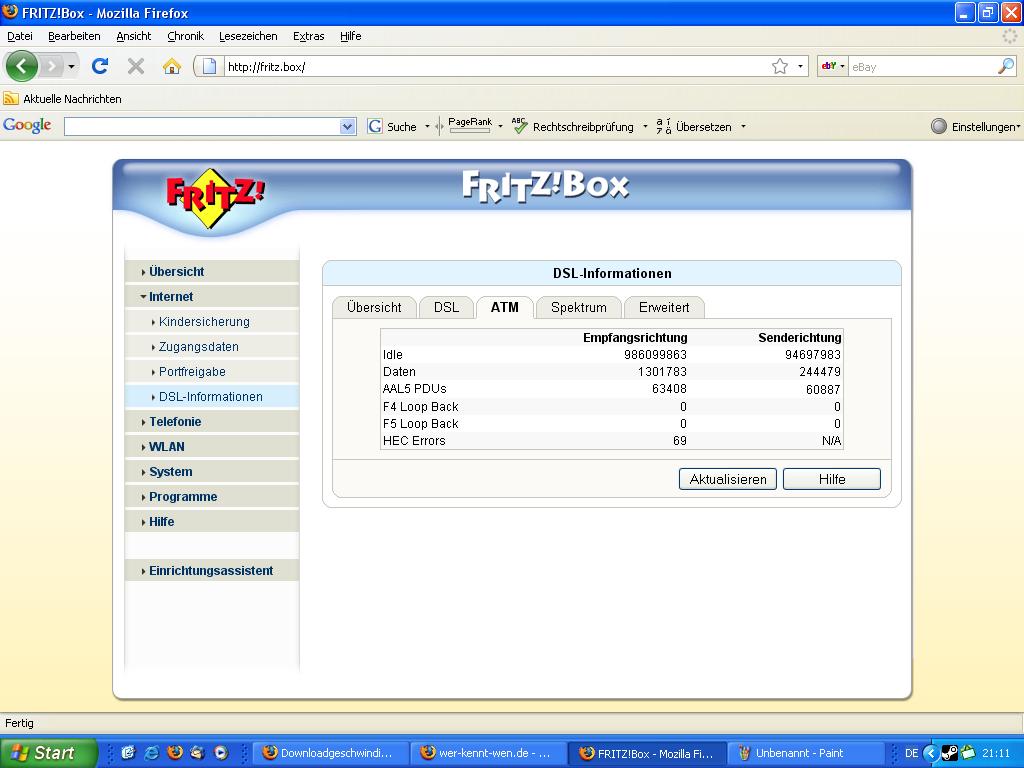This screenshot has width=1024, height=768.
Task: Click the search magnifier icon
Action: (1006, 66)
